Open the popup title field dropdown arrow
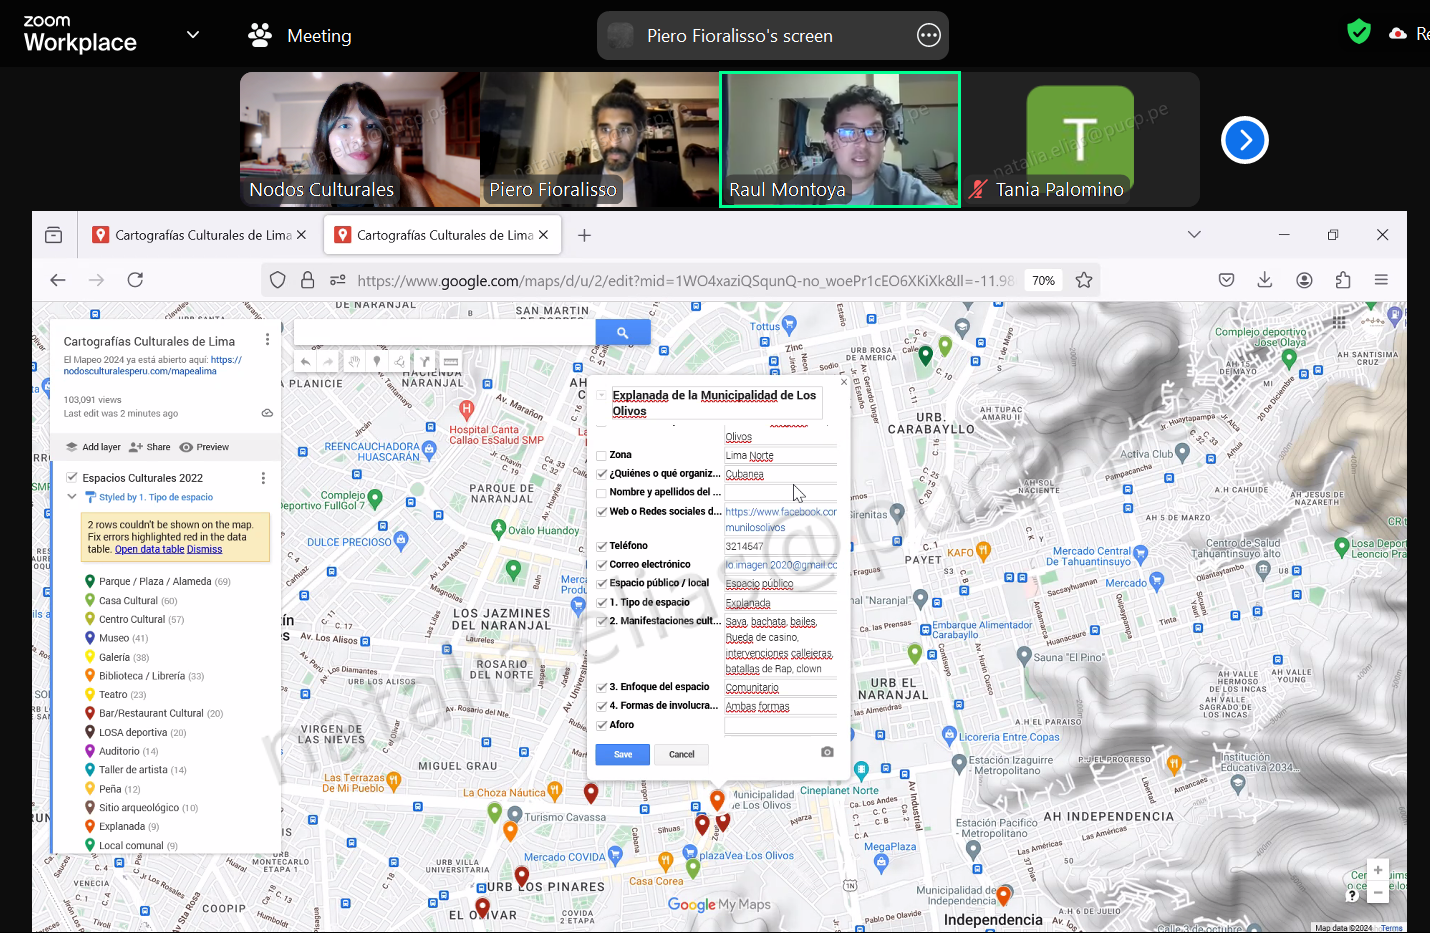The width and height of the screenshot is (1430, 933). (601, 395)
